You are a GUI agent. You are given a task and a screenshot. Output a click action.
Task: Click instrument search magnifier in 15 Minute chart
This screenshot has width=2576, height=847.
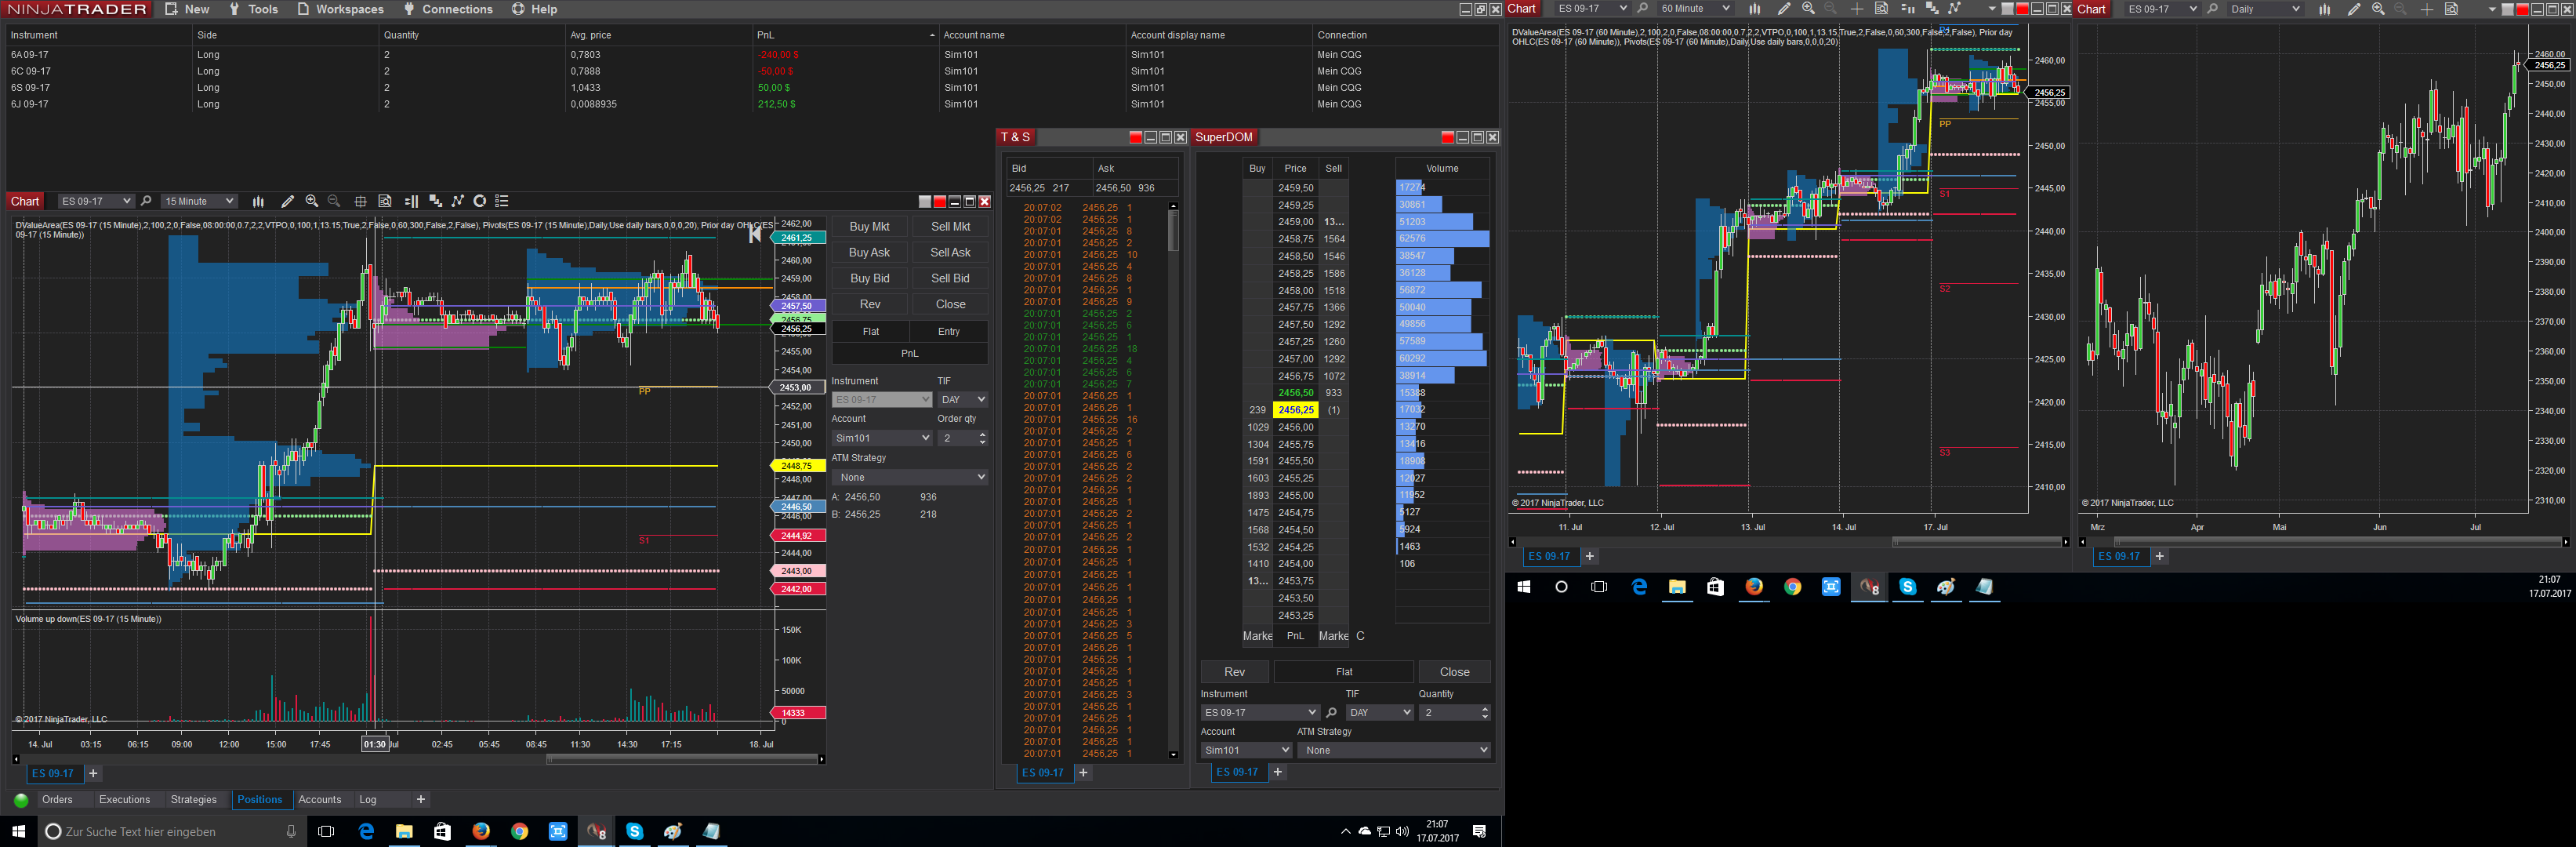tap(147, 201)
